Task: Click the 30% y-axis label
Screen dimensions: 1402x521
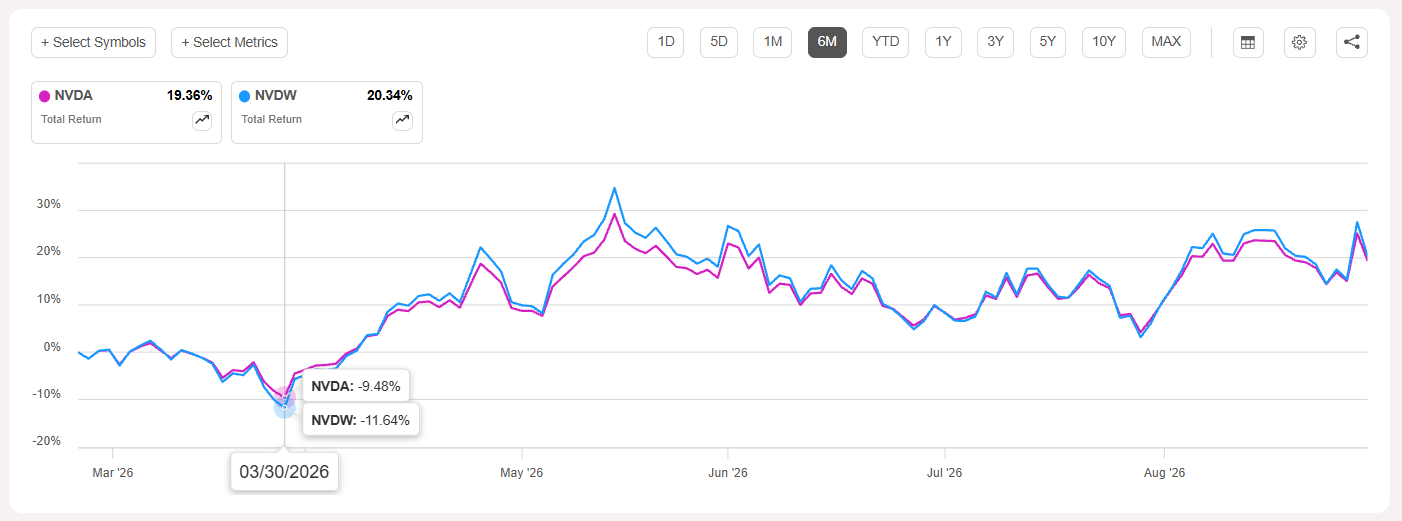Action: click(49, 204)
